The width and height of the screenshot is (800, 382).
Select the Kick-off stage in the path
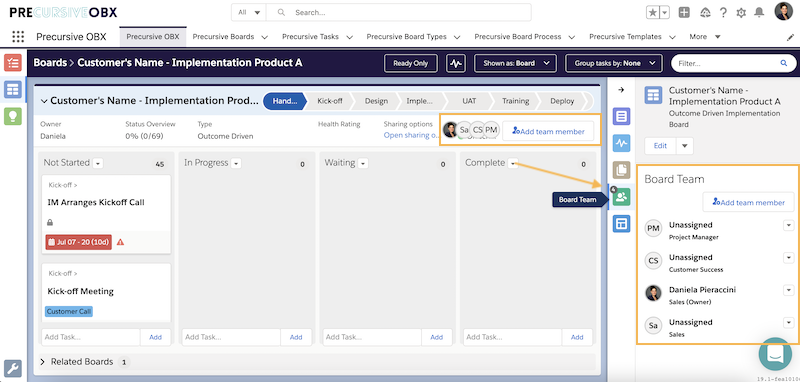tap(330, 101)
